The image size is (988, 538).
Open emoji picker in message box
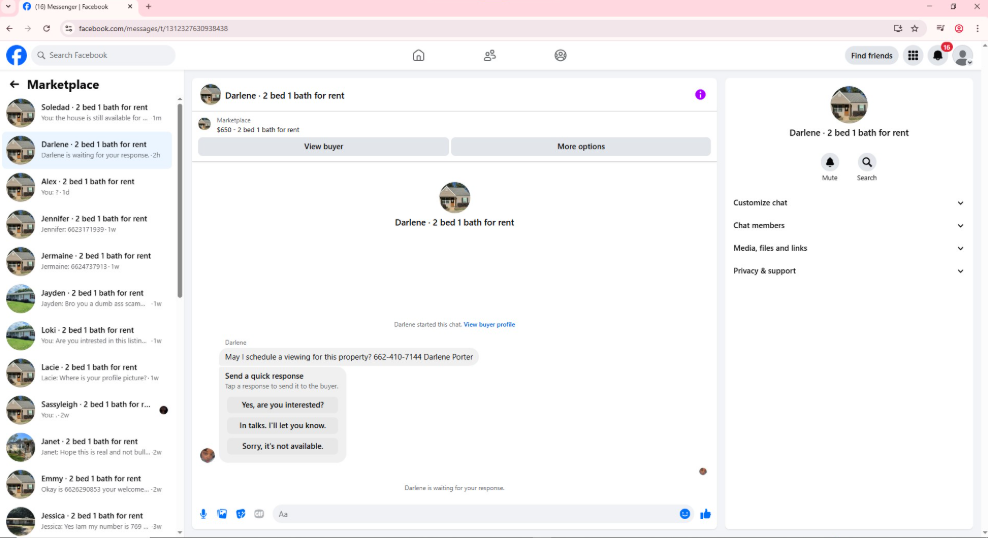[x=684, y=514]
